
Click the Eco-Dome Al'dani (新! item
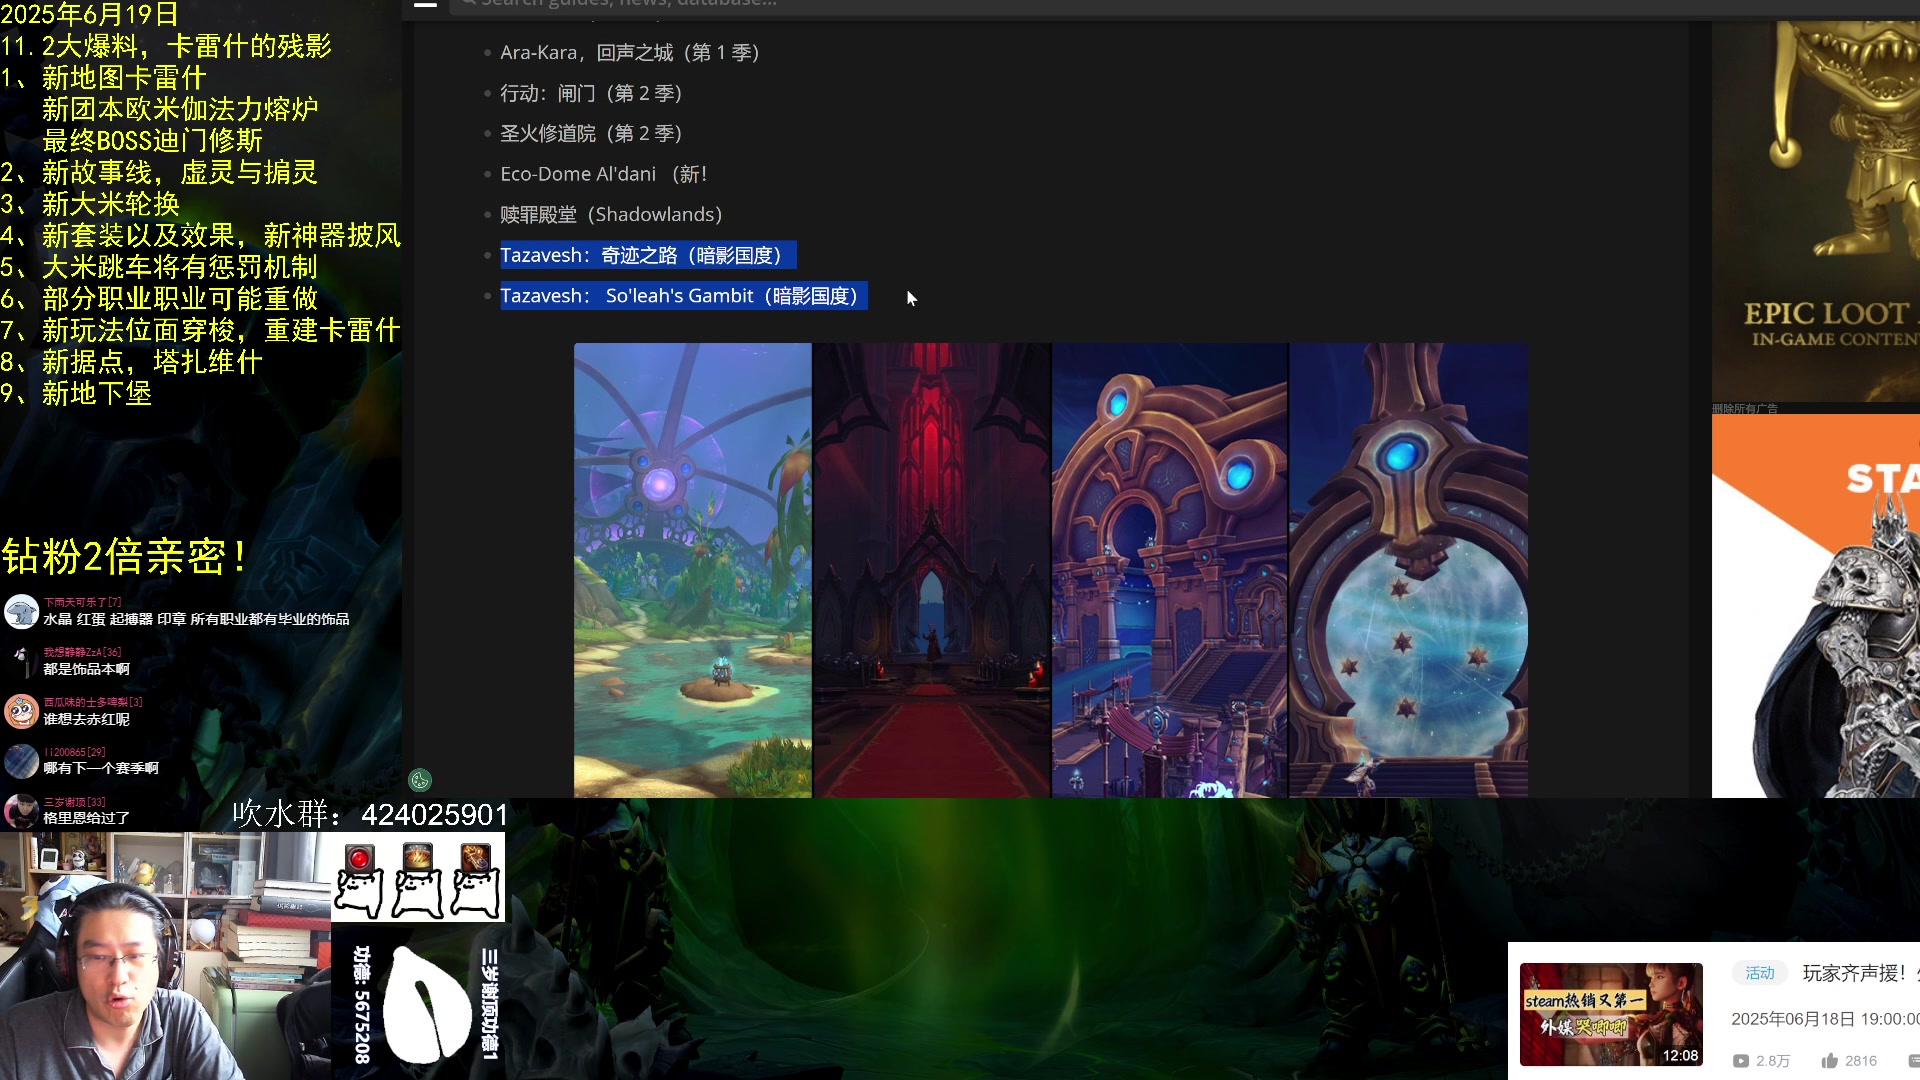pos(604,174)
